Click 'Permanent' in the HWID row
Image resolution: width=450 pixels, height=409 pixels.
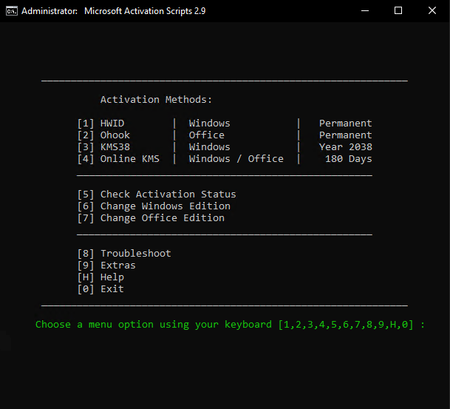click(345, 123)
